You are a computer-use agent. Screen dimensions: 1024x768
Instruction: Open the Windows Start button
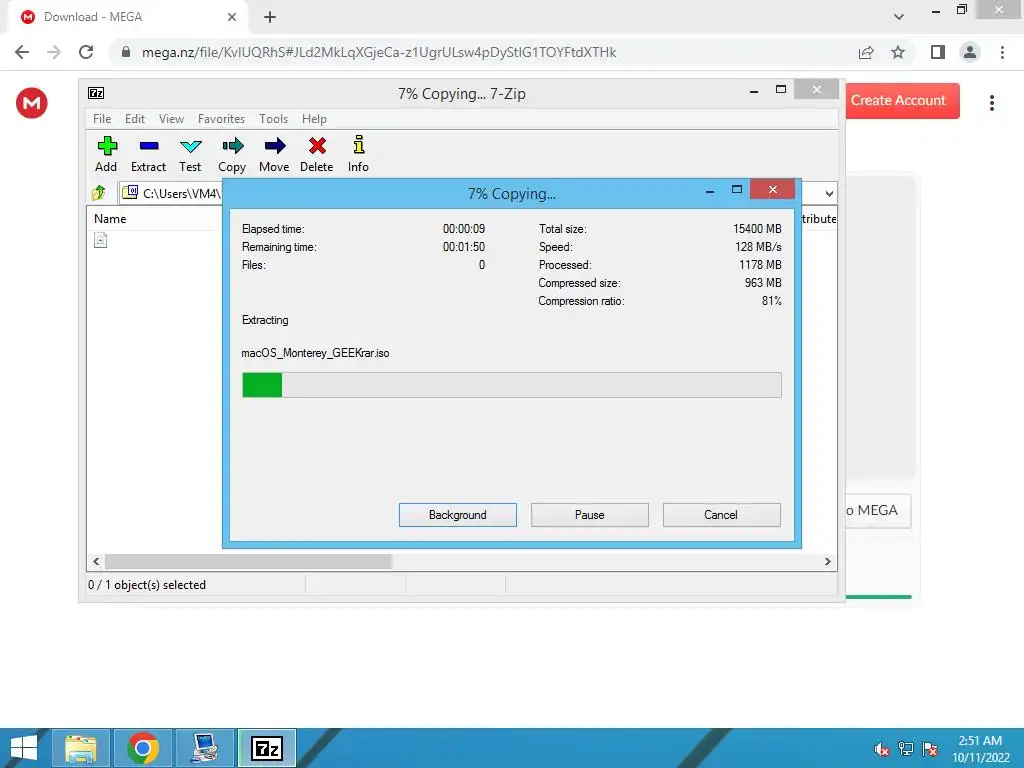click(x=24, y=748)
